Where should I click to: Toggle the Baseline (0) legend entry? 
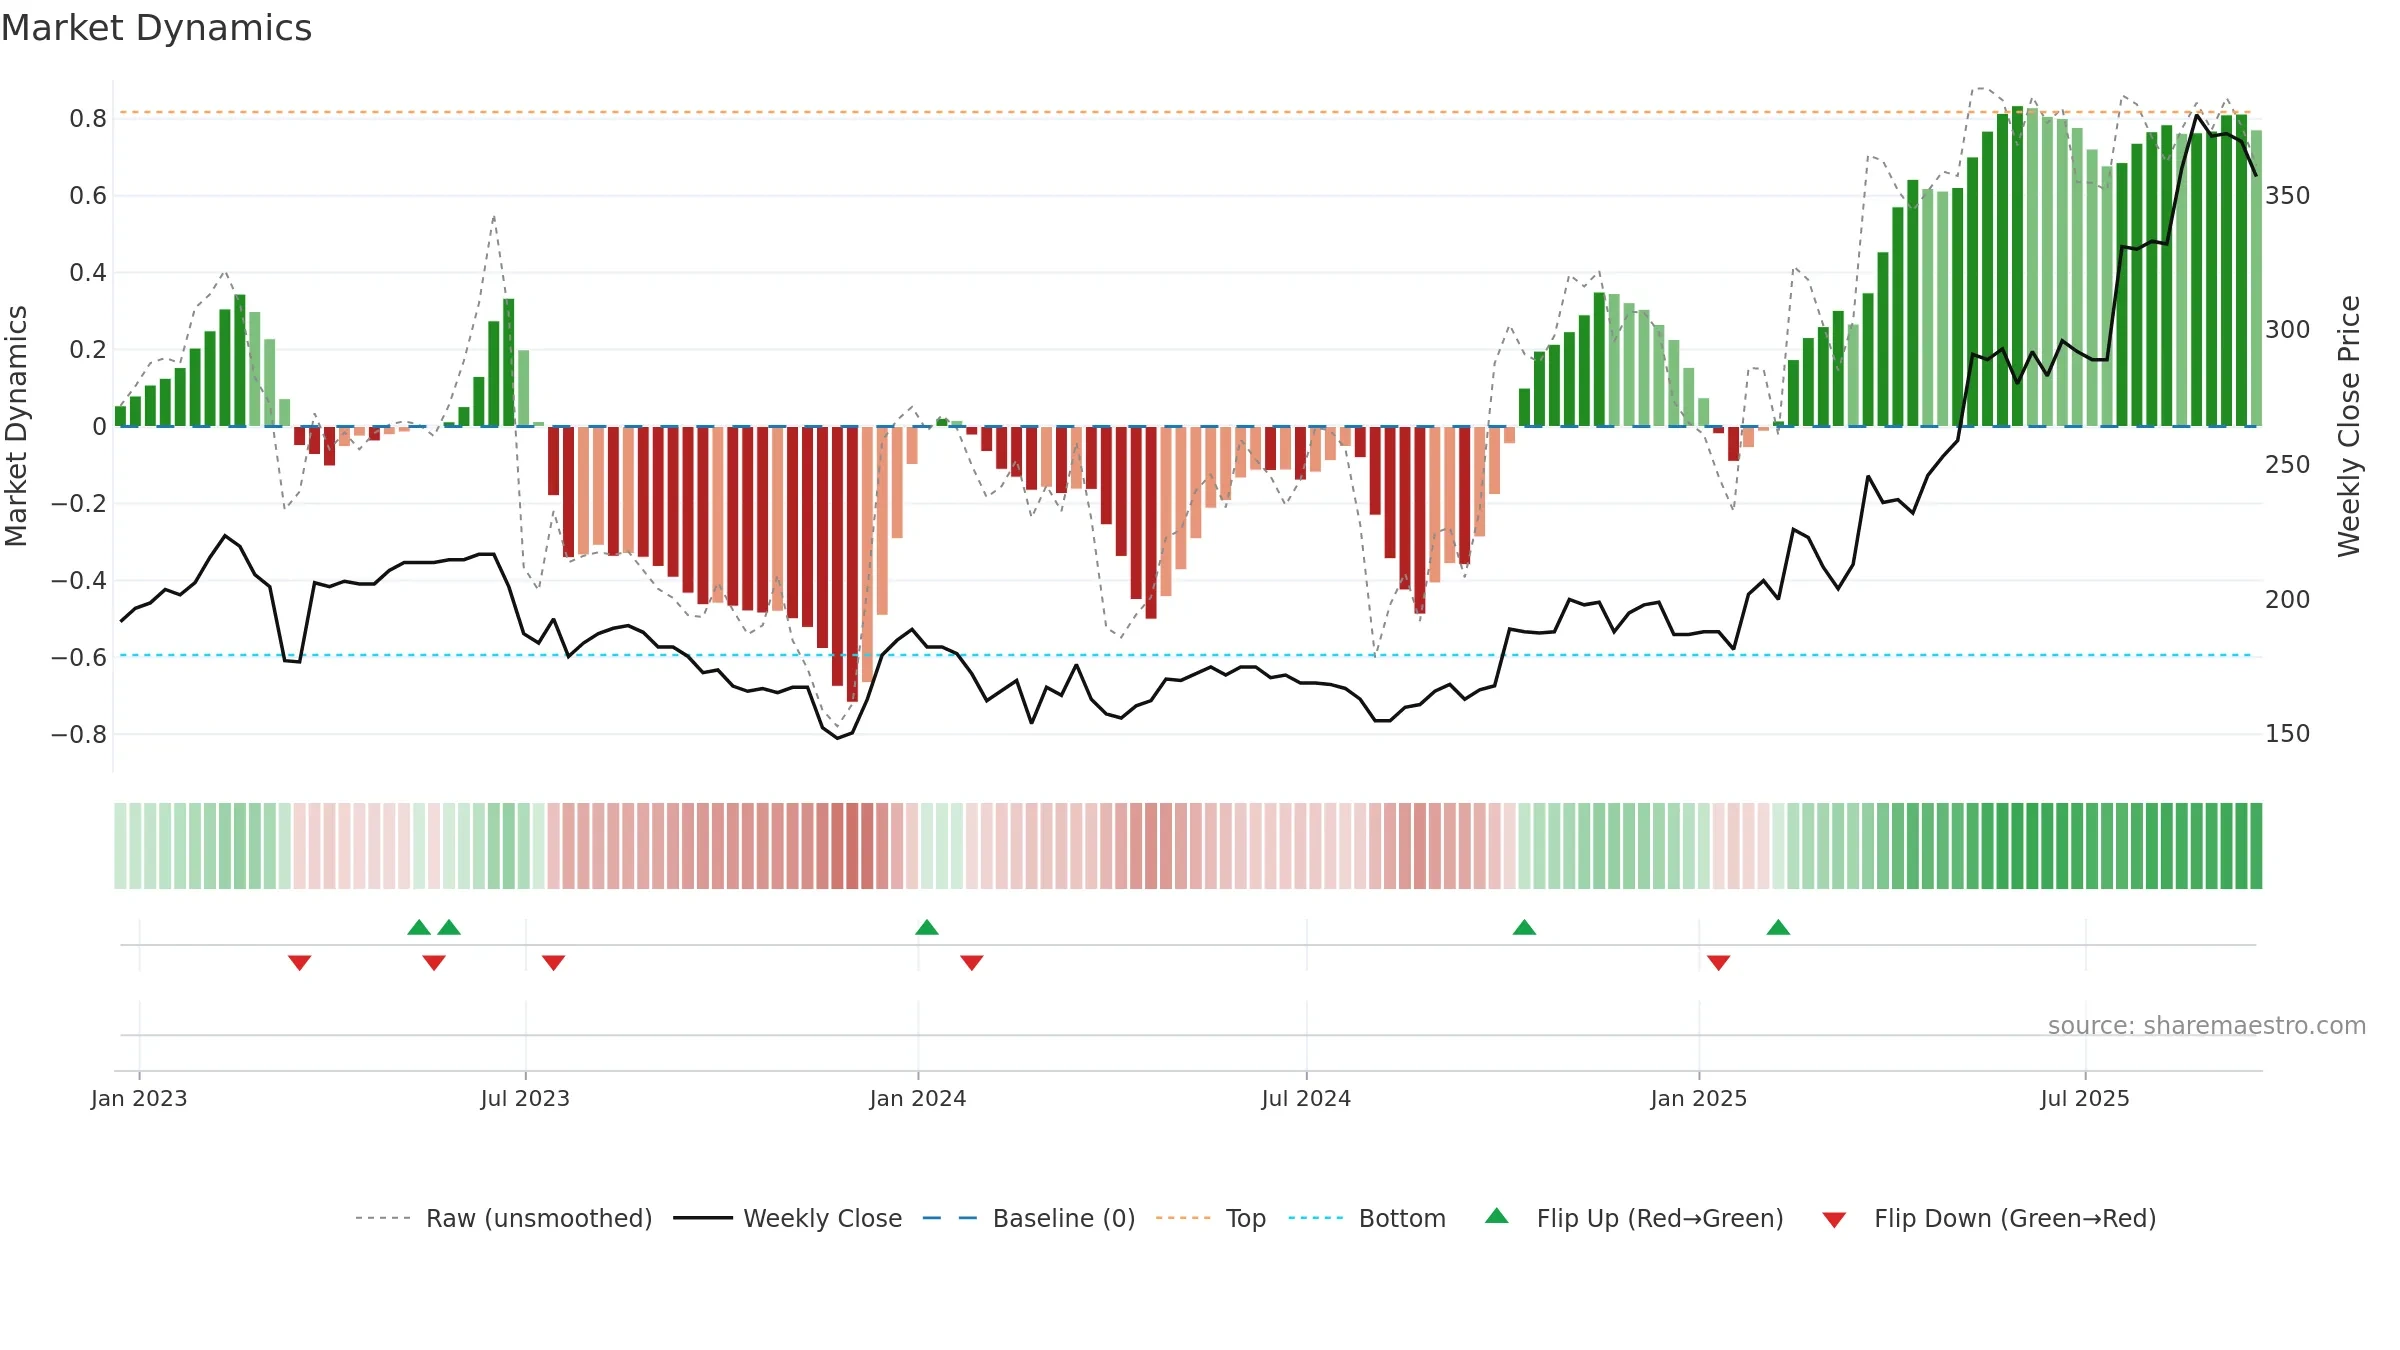click(1029, 1218)
